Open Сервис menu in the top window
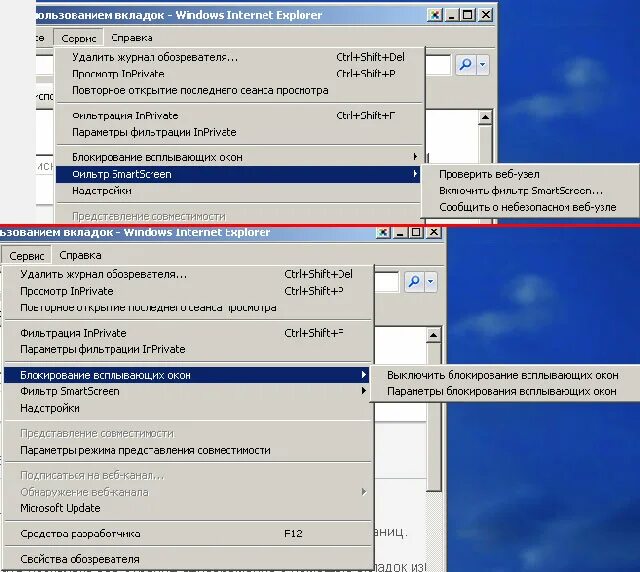The image size is (640, 572). click(x=78, y=38)
